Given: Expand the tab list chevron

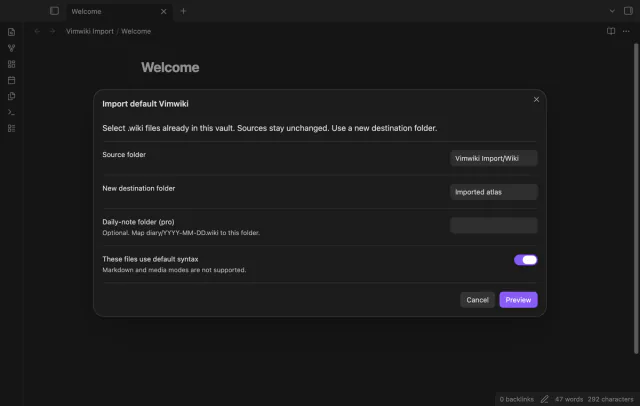Looking at the screenshot, I should click(x=612, y=11).
